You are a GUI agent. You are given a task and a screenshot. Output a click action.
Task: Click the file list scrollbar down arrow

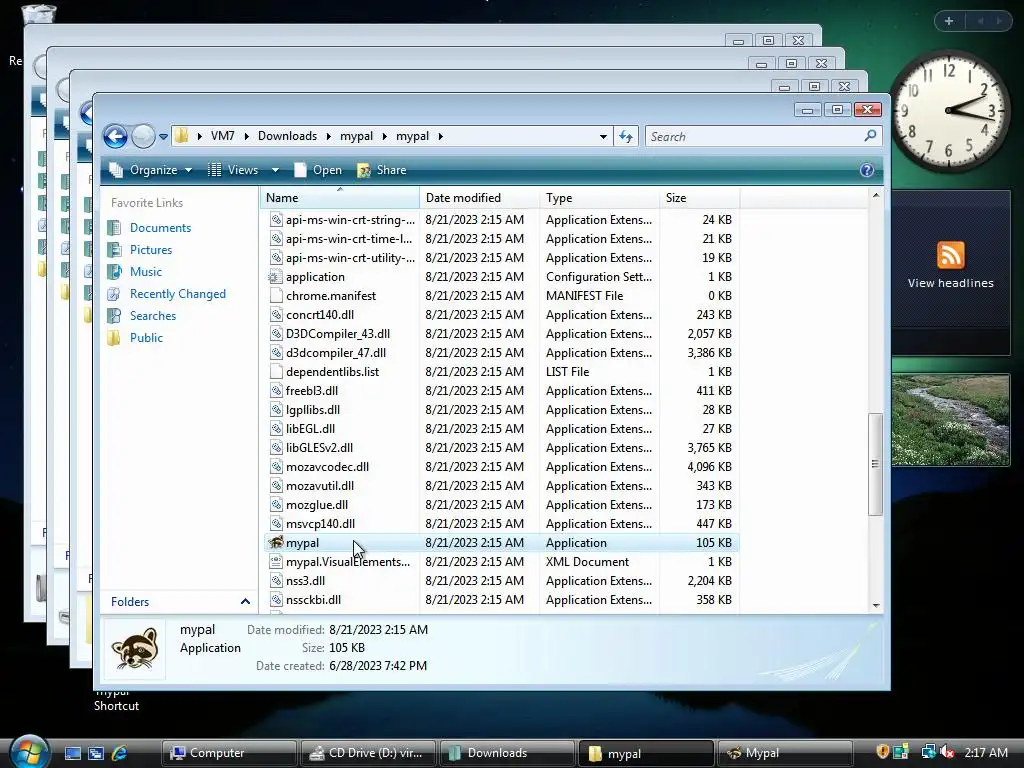(x=876, y=605)
